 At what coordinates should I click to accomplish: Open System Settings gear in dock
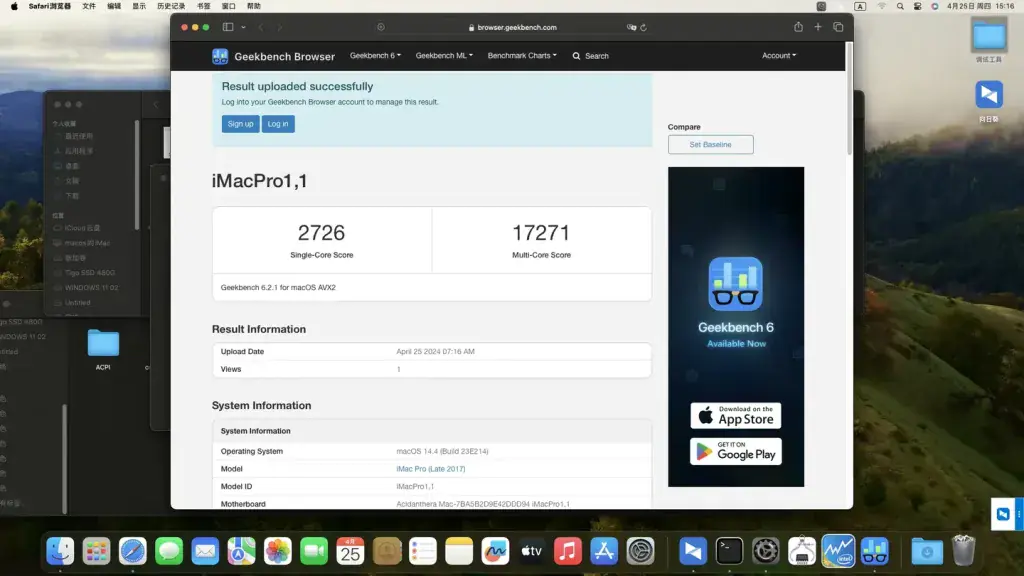(x=641, y=551)
